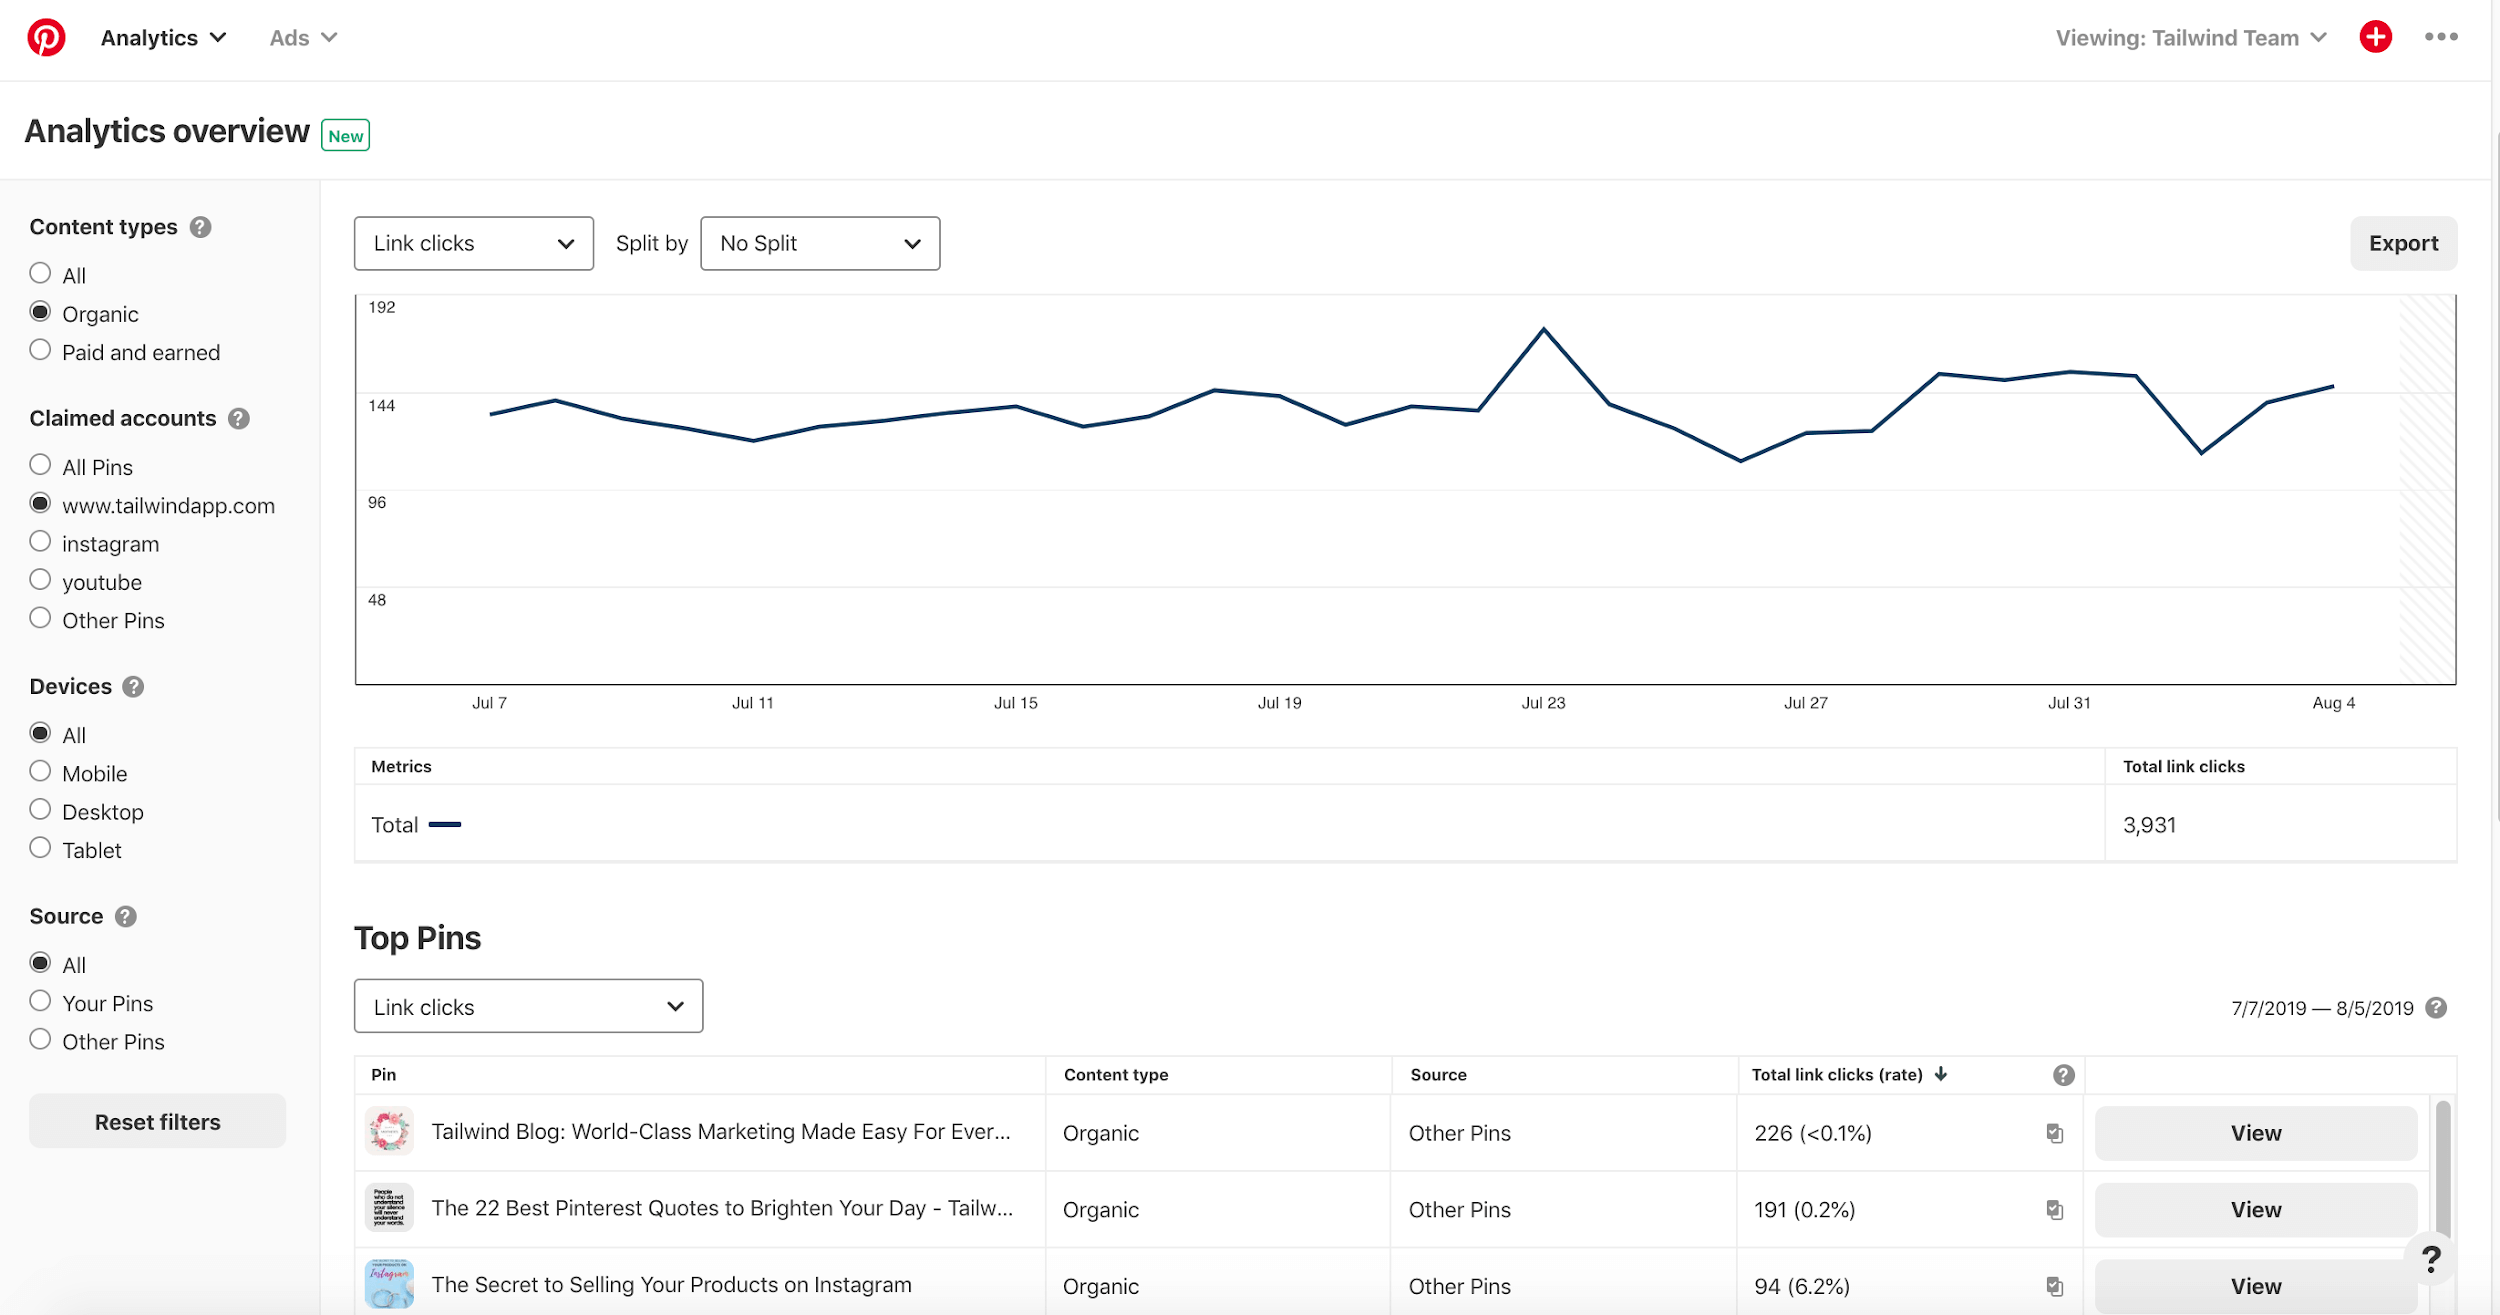Screen dimensions: 2500x1315
Task: Expand the No Split dropdown
Action: (819, 244)
